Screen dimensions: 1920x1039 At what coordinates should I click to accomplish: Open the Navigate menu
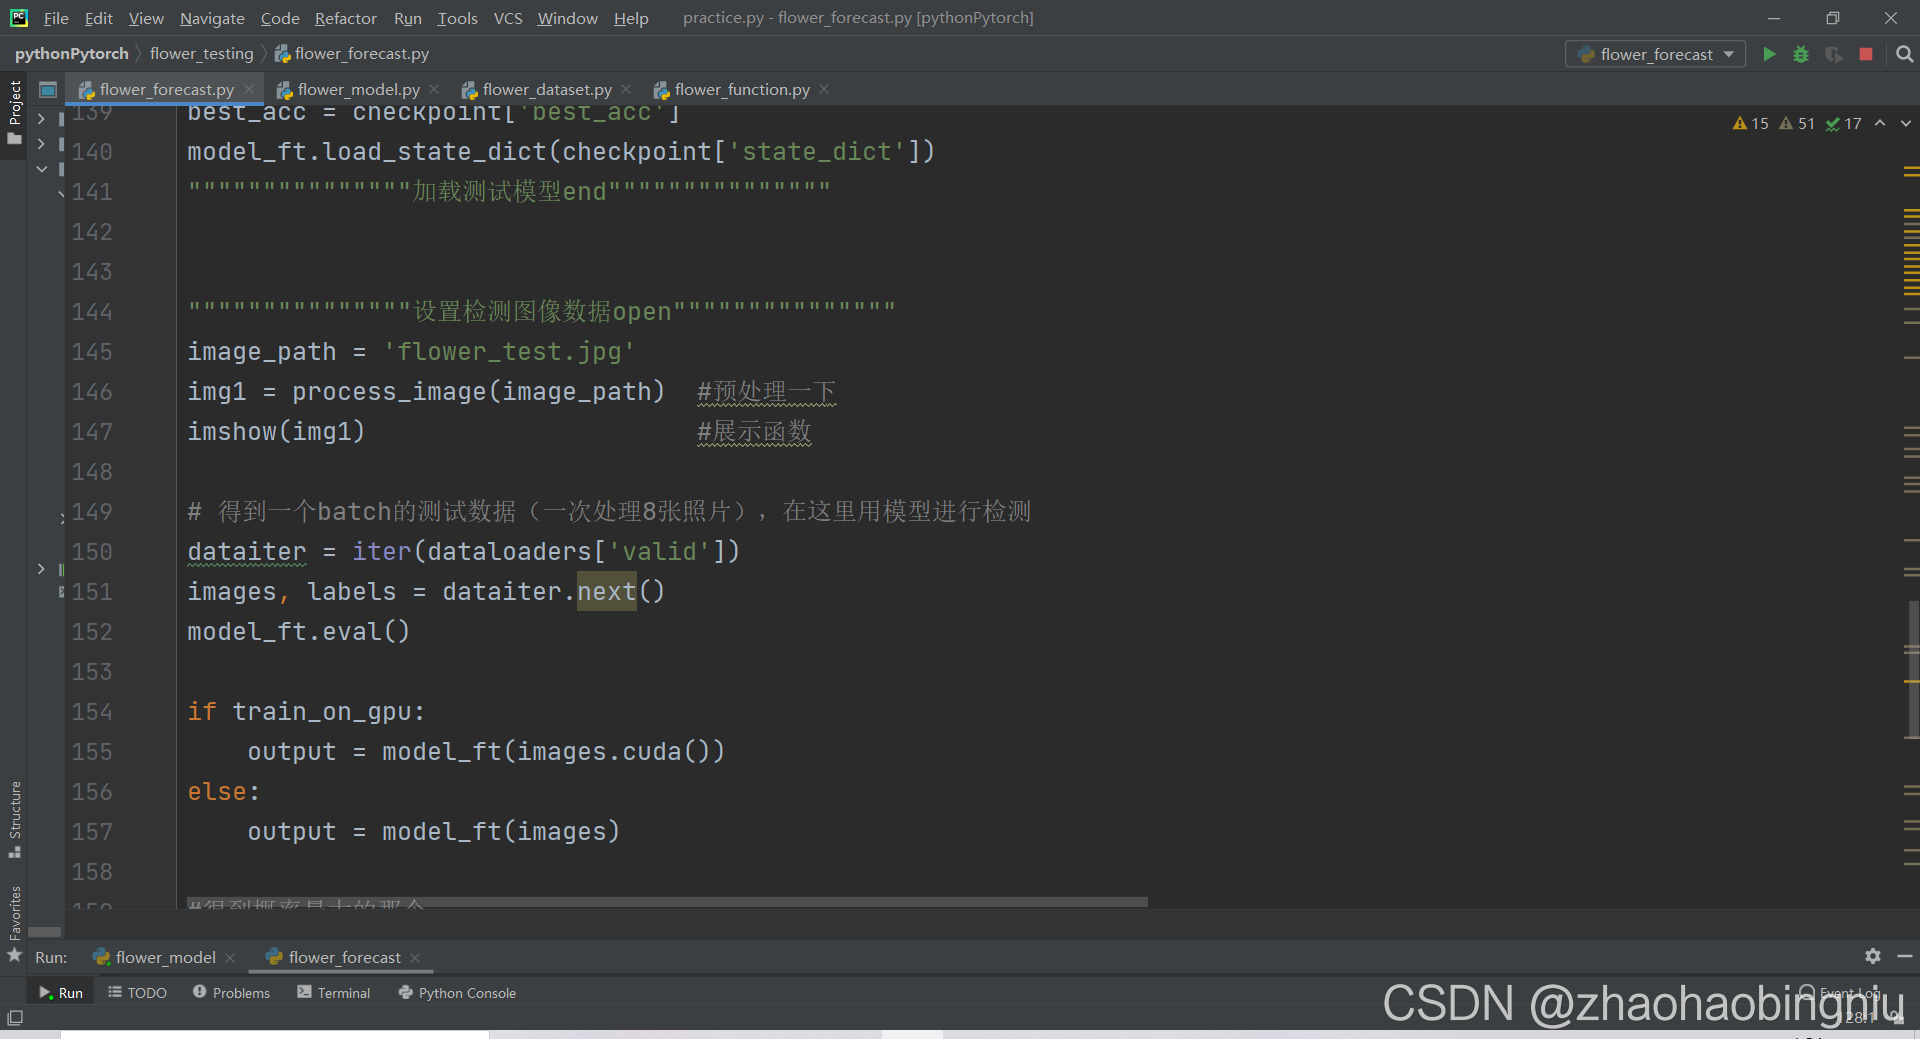click(212, 18)
